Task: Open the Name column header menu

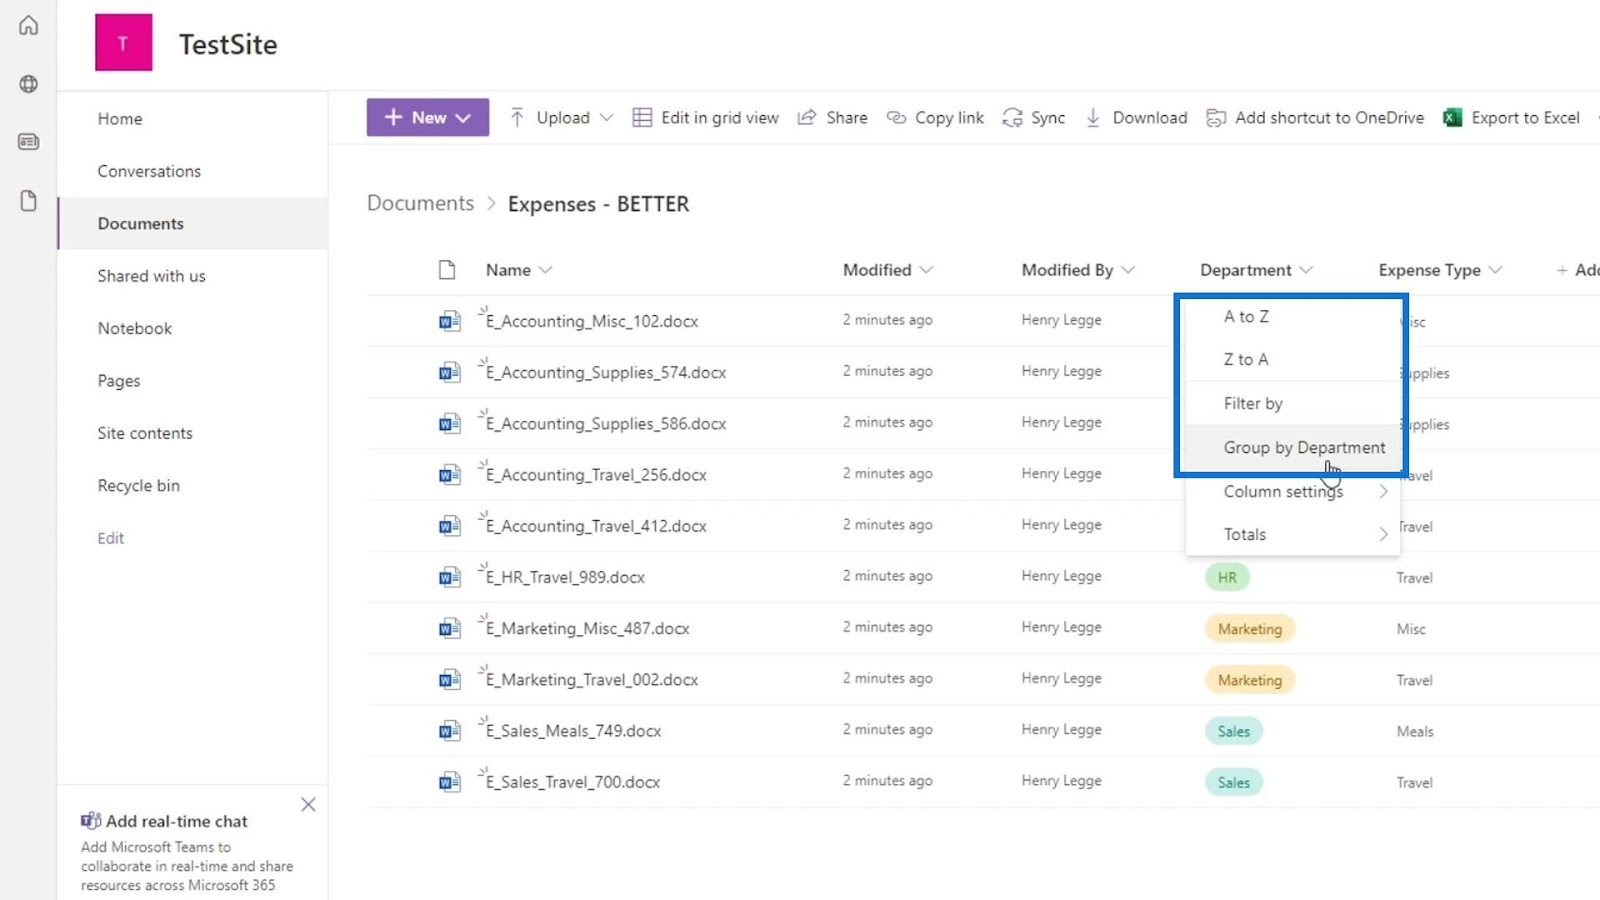Action: (x=519, y=270)
